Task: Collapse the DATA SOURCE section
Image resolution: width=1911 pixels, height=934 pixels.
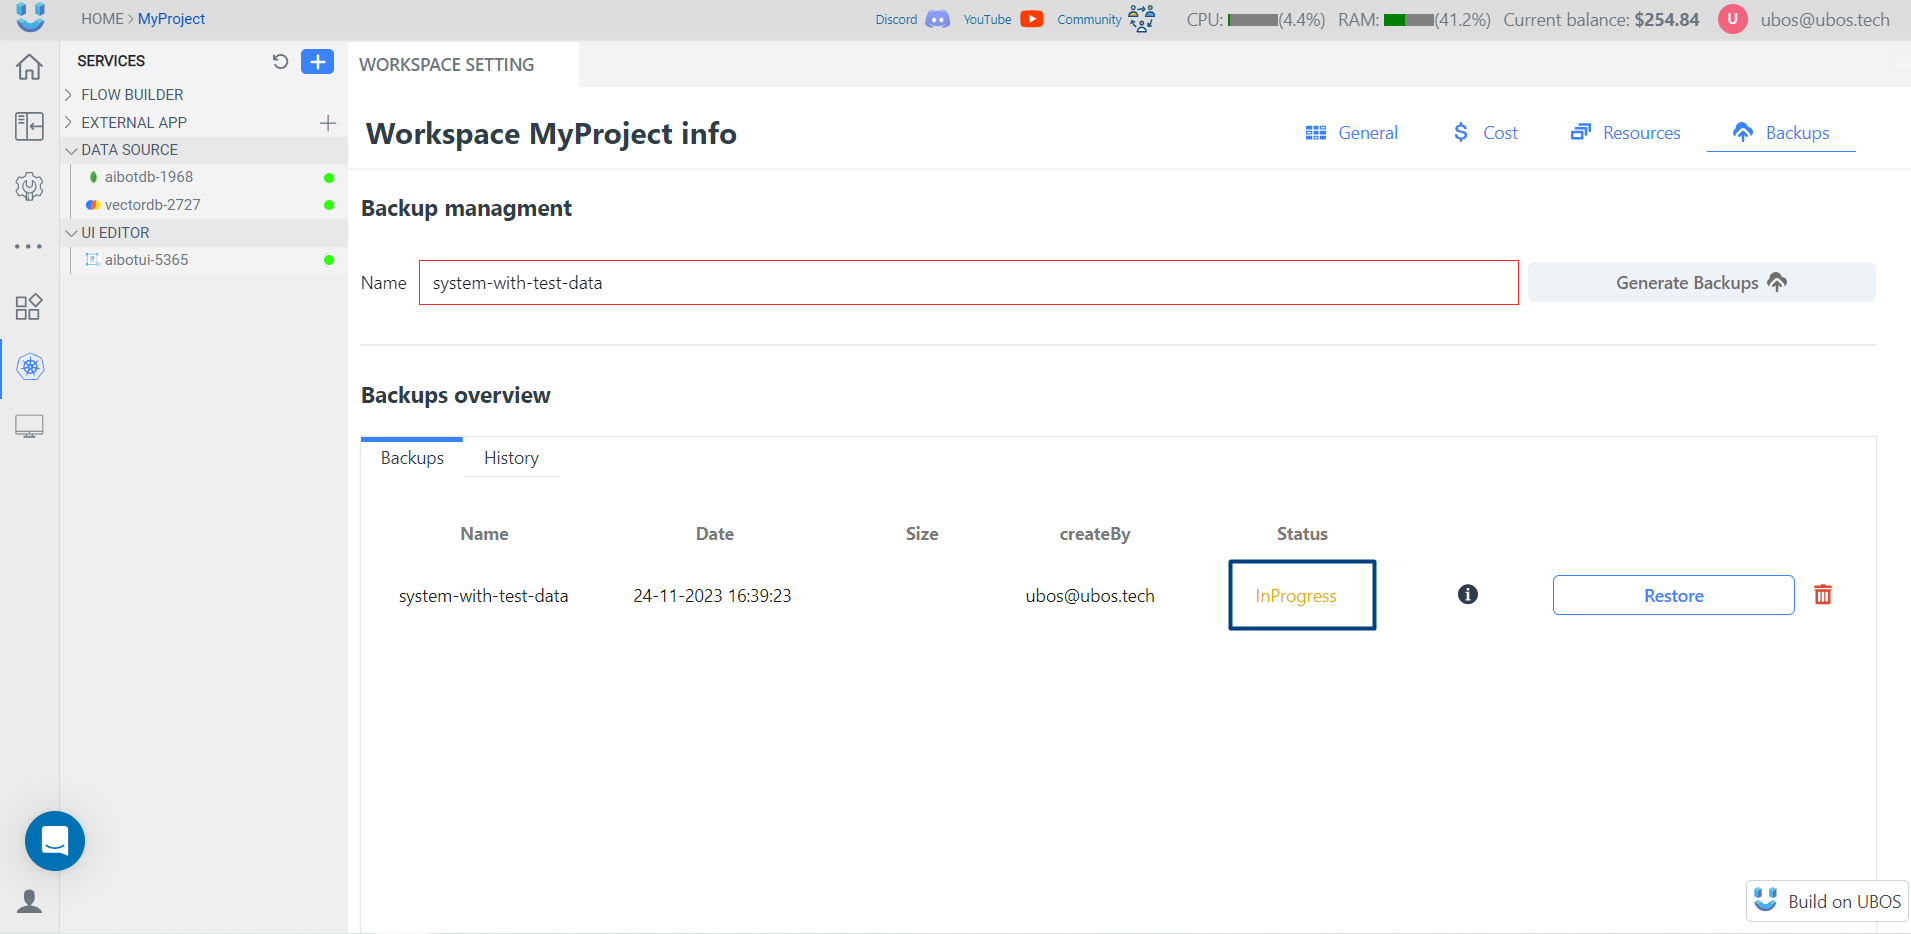Action: pos(129,150)
